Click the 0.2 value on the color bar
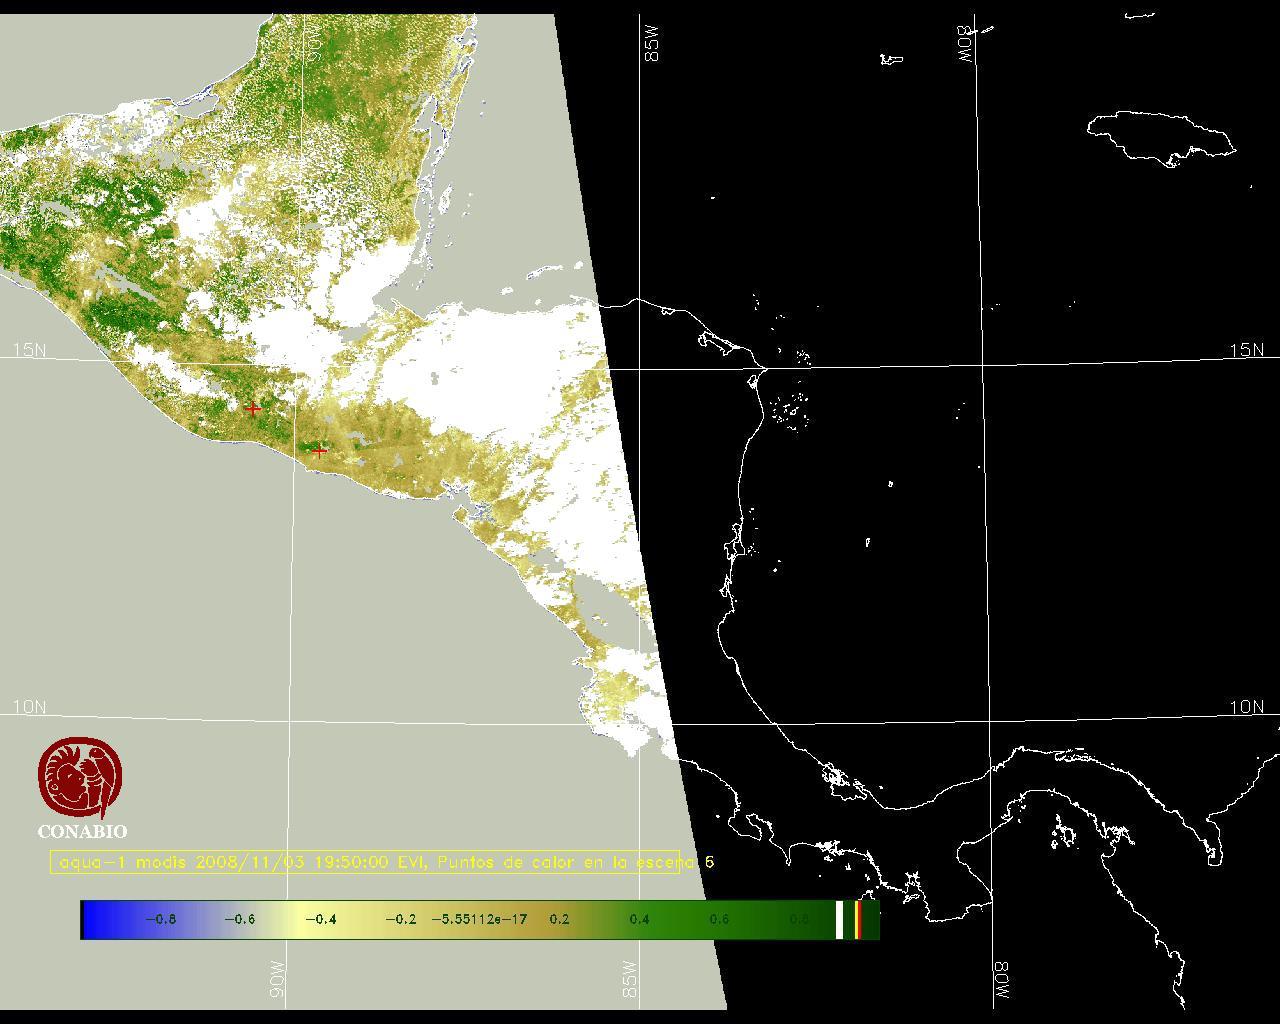 (559, 920)
